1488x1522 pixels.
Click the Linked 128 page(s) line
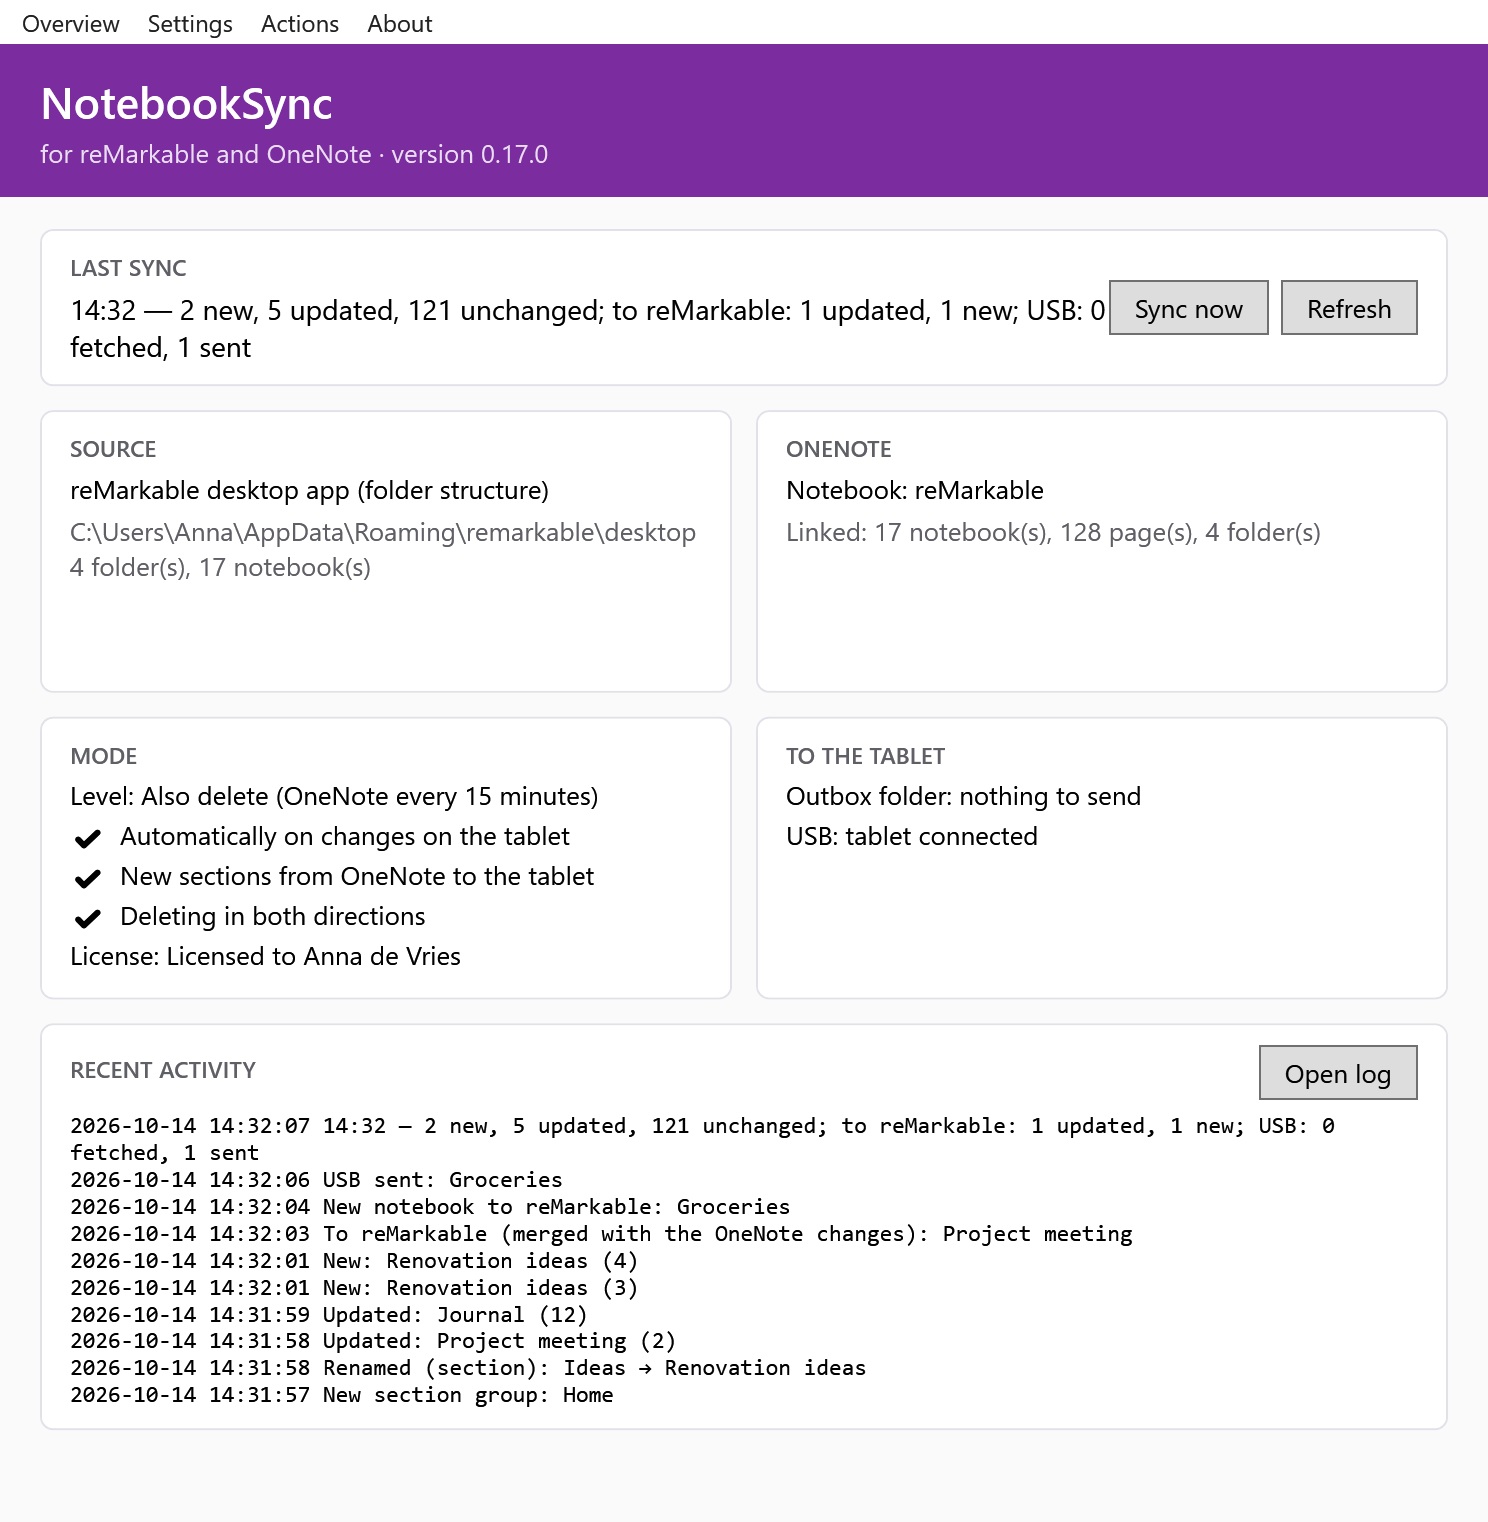1053,532
